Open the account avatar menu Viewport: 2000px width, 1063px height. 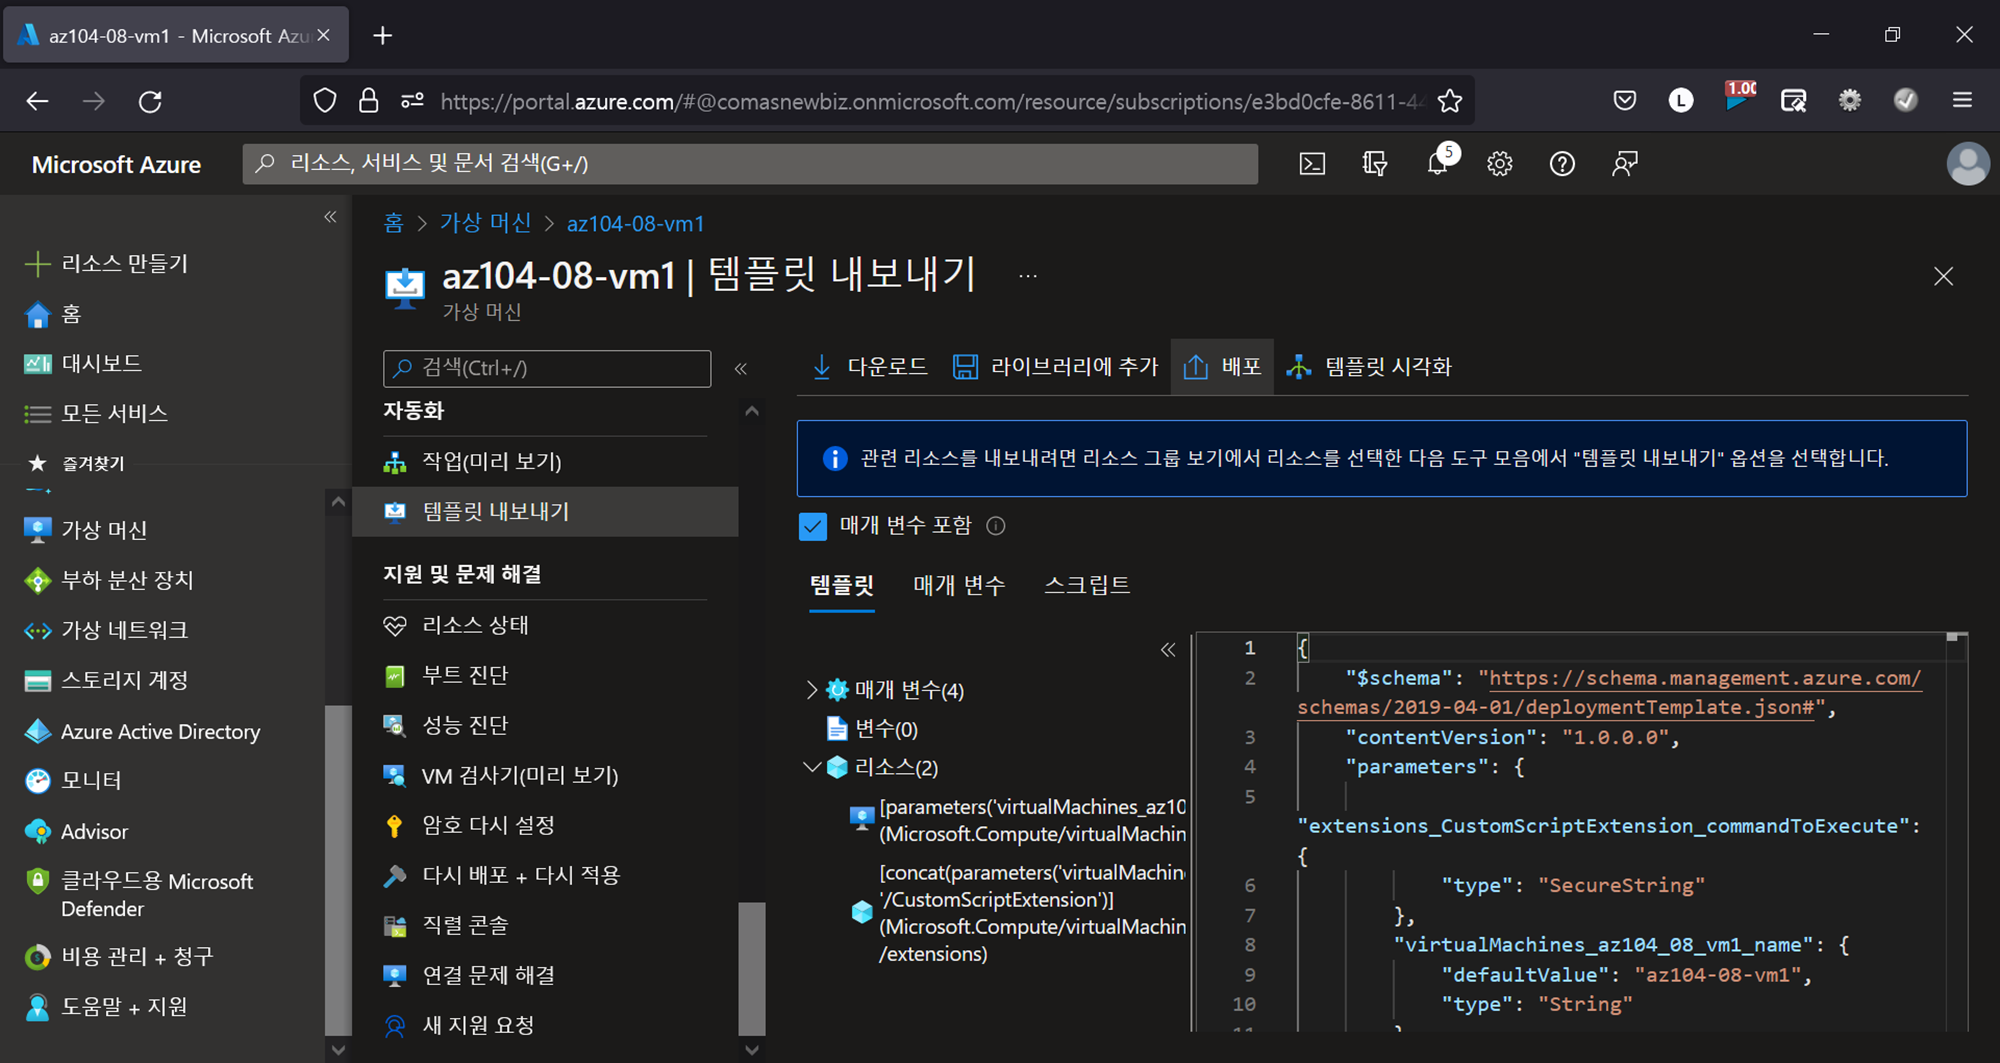1968,164
